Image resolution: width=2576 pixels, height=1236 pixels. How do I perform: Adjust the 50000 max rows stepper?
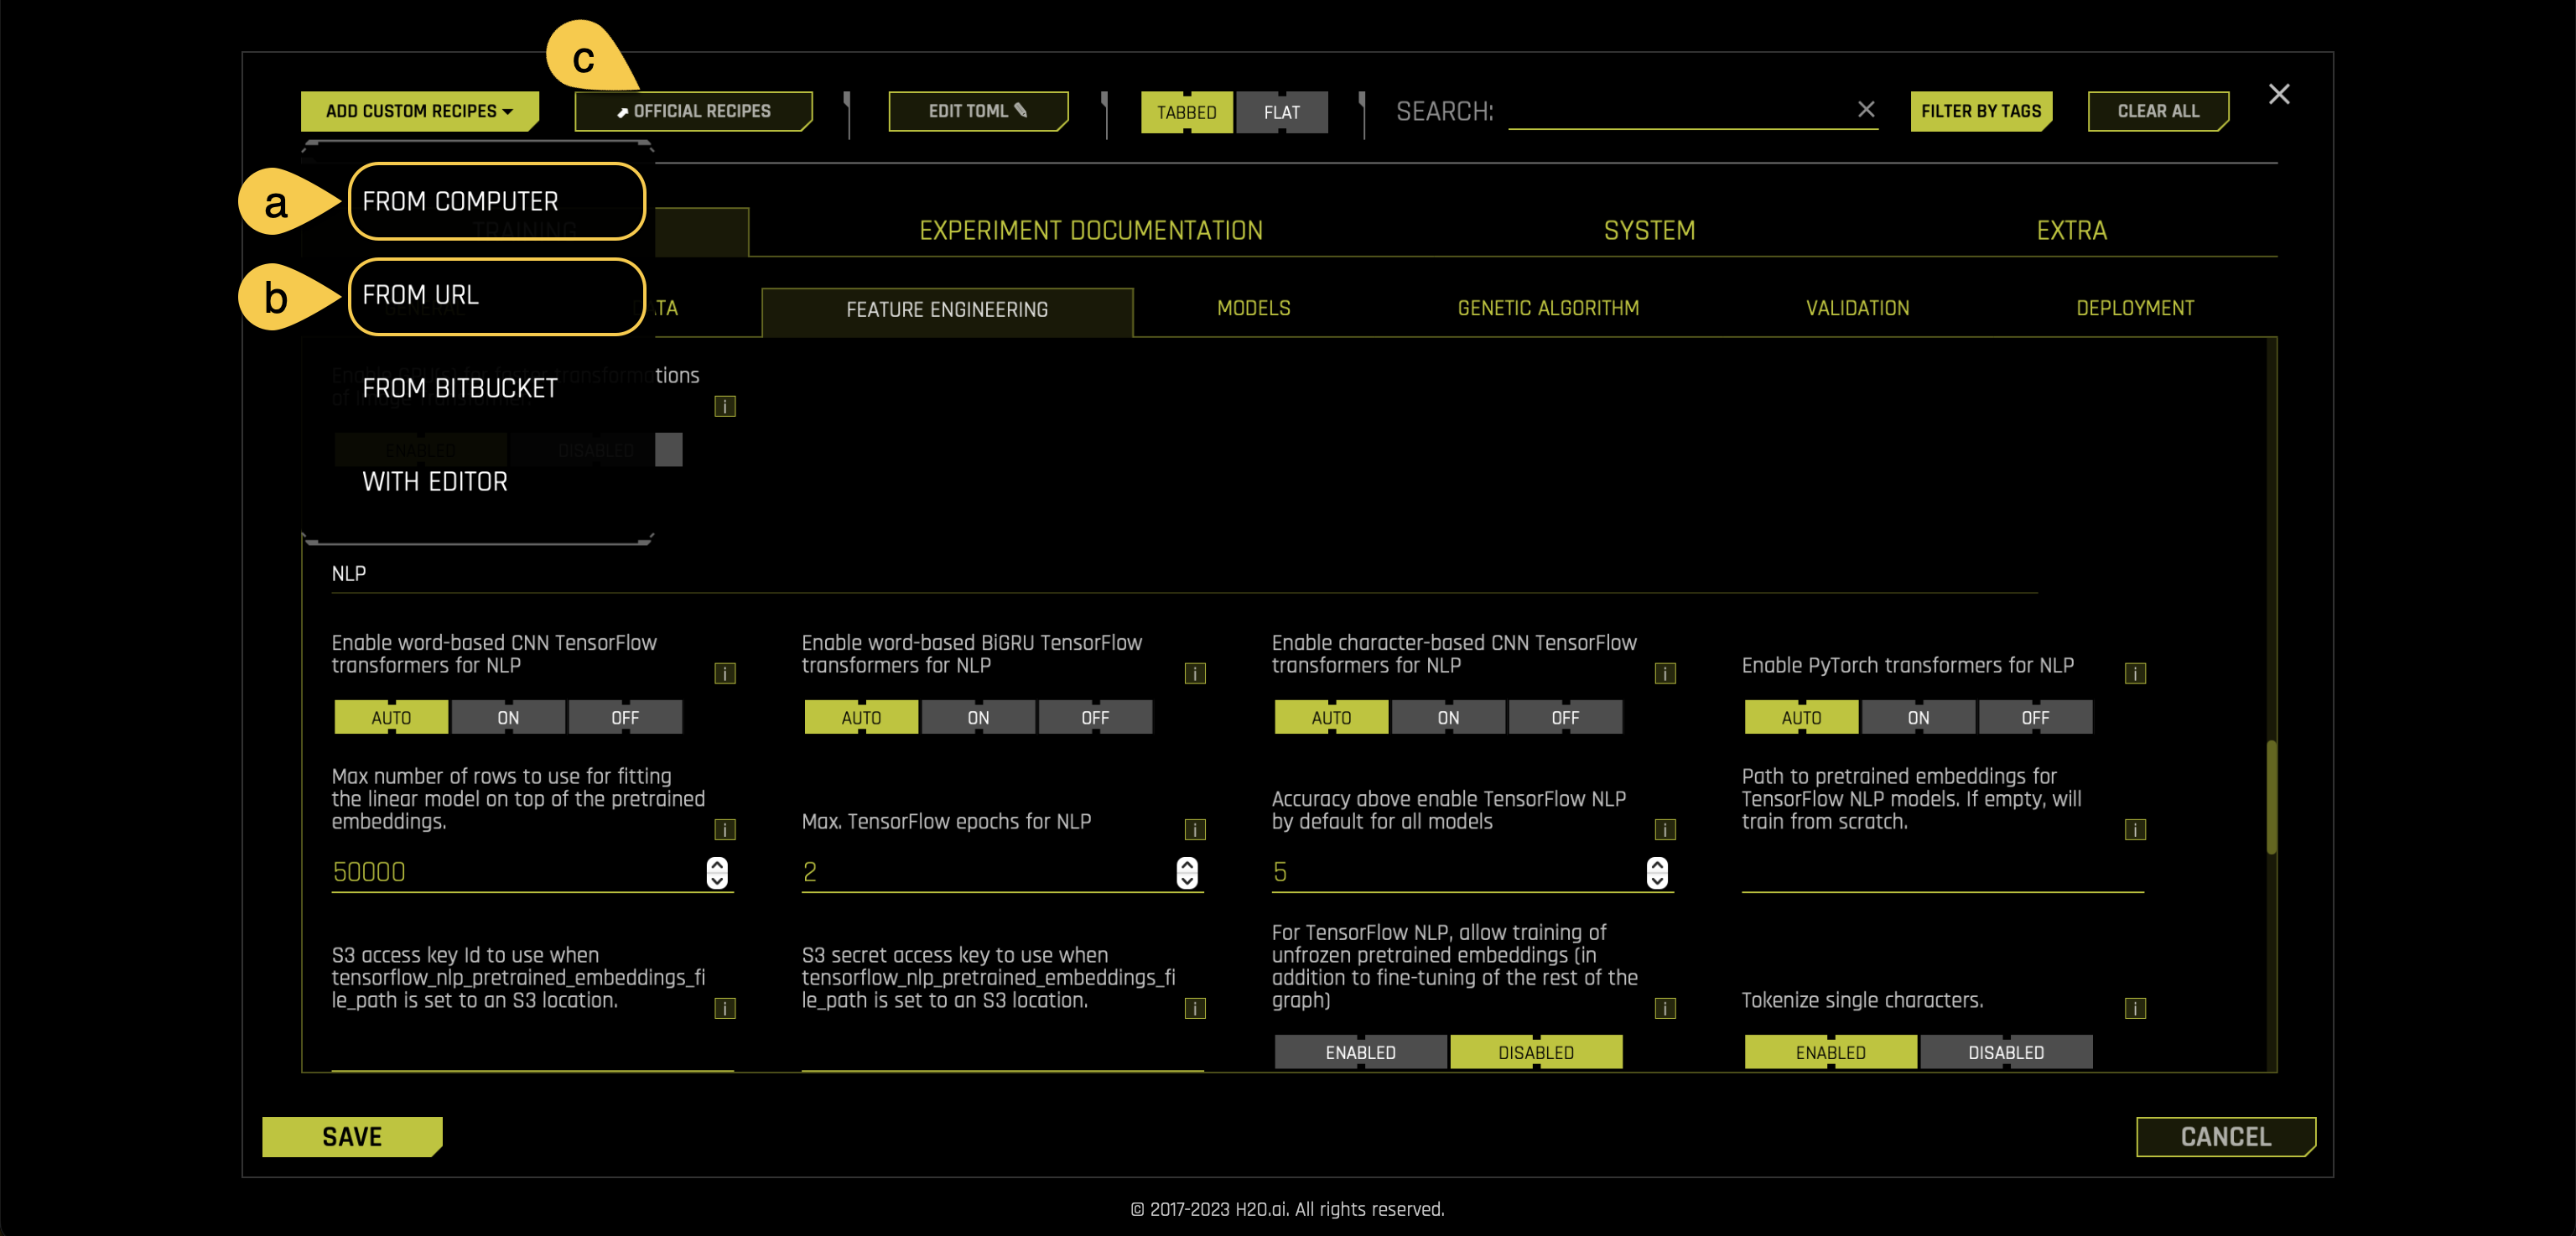pyautogui.click(x=717, y=872)
